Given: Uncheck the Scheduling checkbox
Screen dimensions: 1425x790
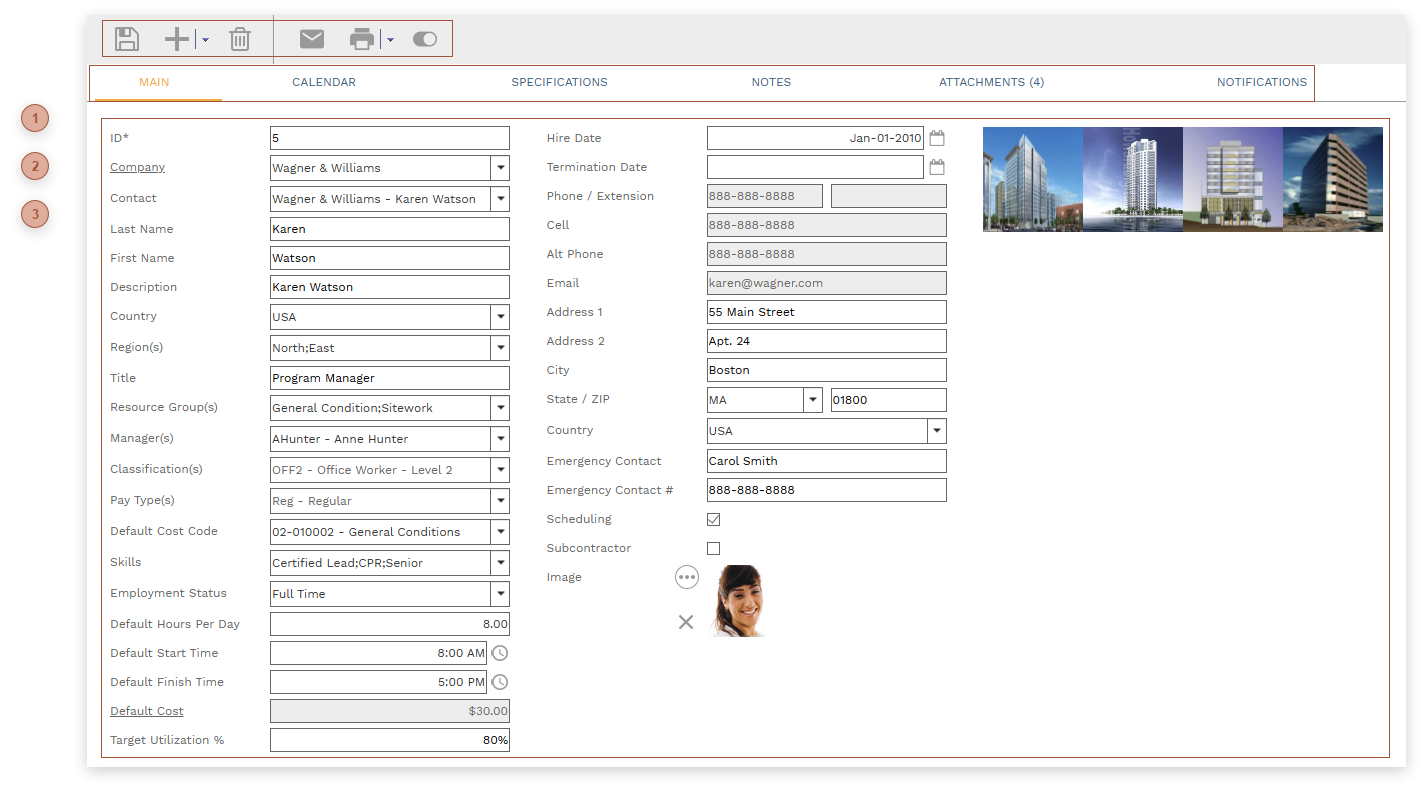Looking at the screenshot, I should coord(714,519).
